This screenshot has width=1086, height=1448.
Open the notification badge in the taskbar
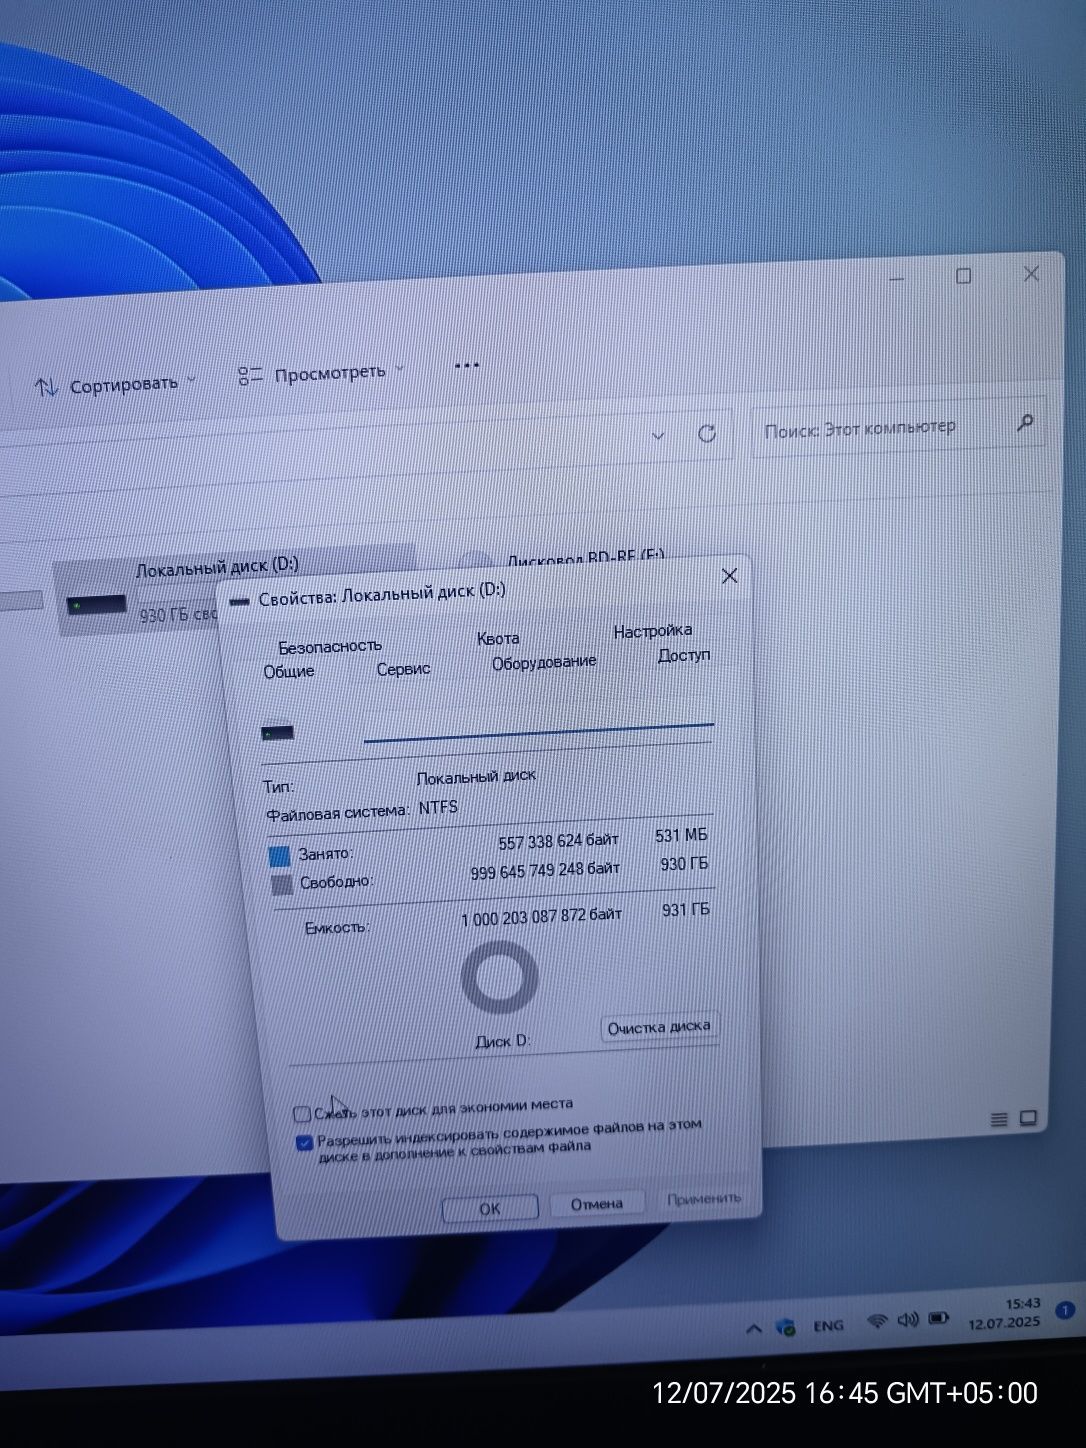tap(1065, 1310)
